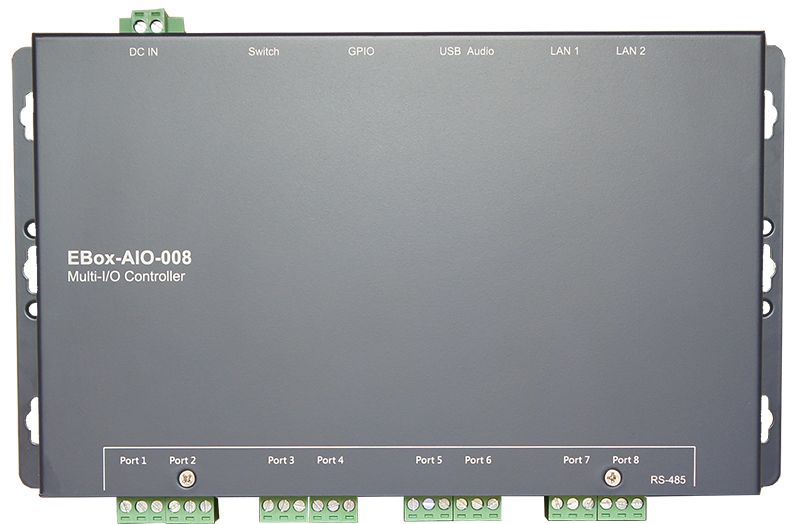Image resolution: width=800 pixels, height=524 pixels.
Task: Click the screw beside the RS-485 label
Action: 613,478
